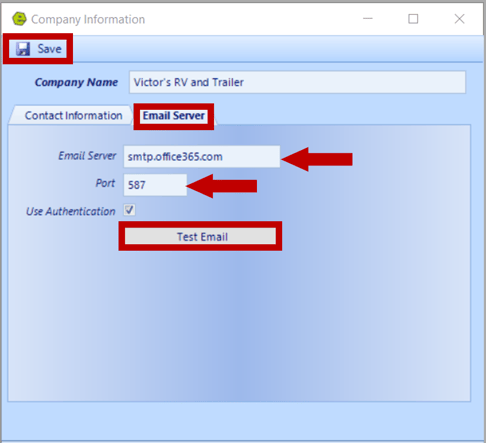This screenshot has height=443, width=486.
Task: Click the yellow application logo in title bar
Action: coord(19,19)
